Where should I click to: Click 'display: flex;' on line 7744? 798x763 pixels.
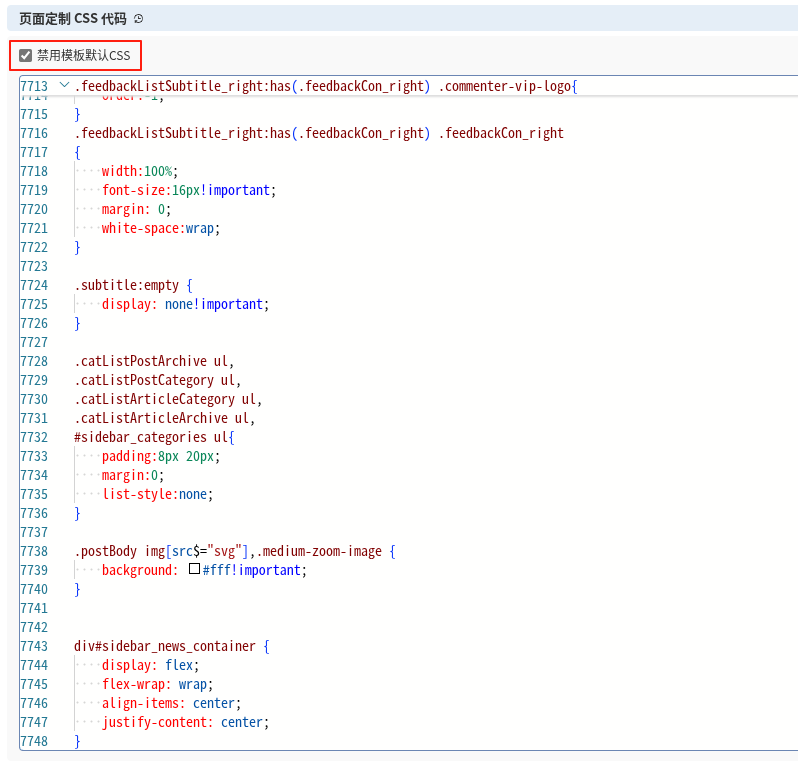click(150, 665)
